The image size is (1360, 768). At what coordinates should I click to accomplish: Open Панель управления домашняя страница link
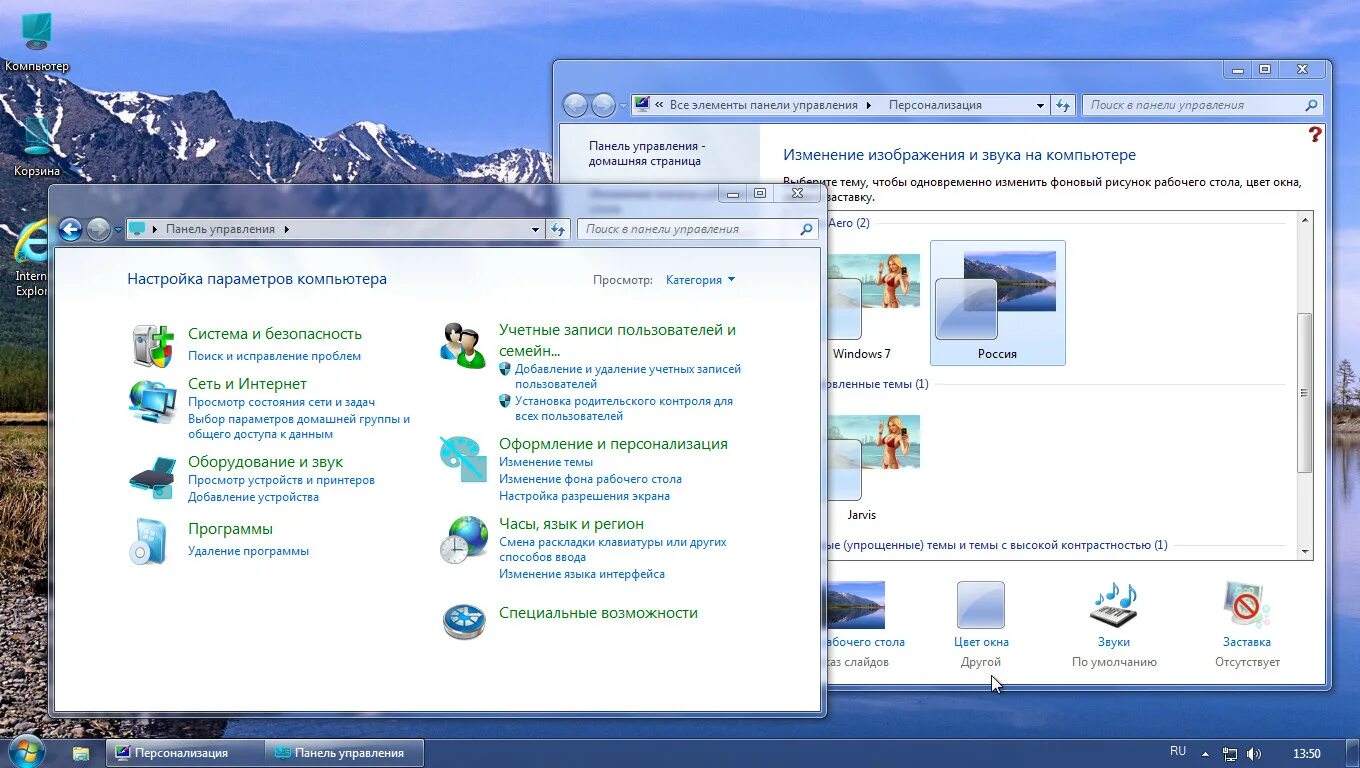pos(647,153)
